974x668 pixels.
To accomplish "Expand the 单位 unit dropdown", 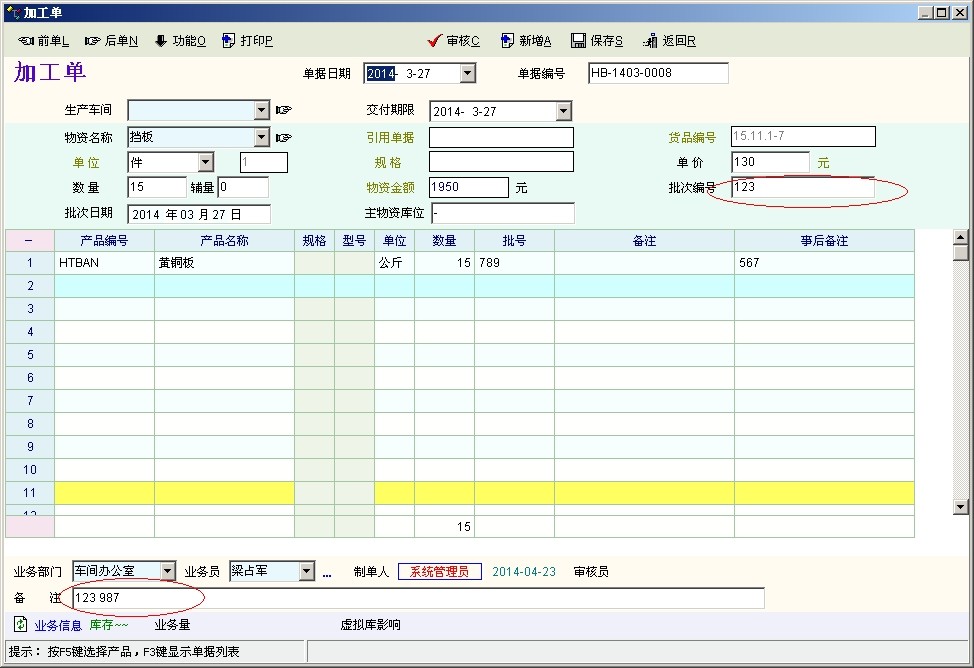I will 205,162.
